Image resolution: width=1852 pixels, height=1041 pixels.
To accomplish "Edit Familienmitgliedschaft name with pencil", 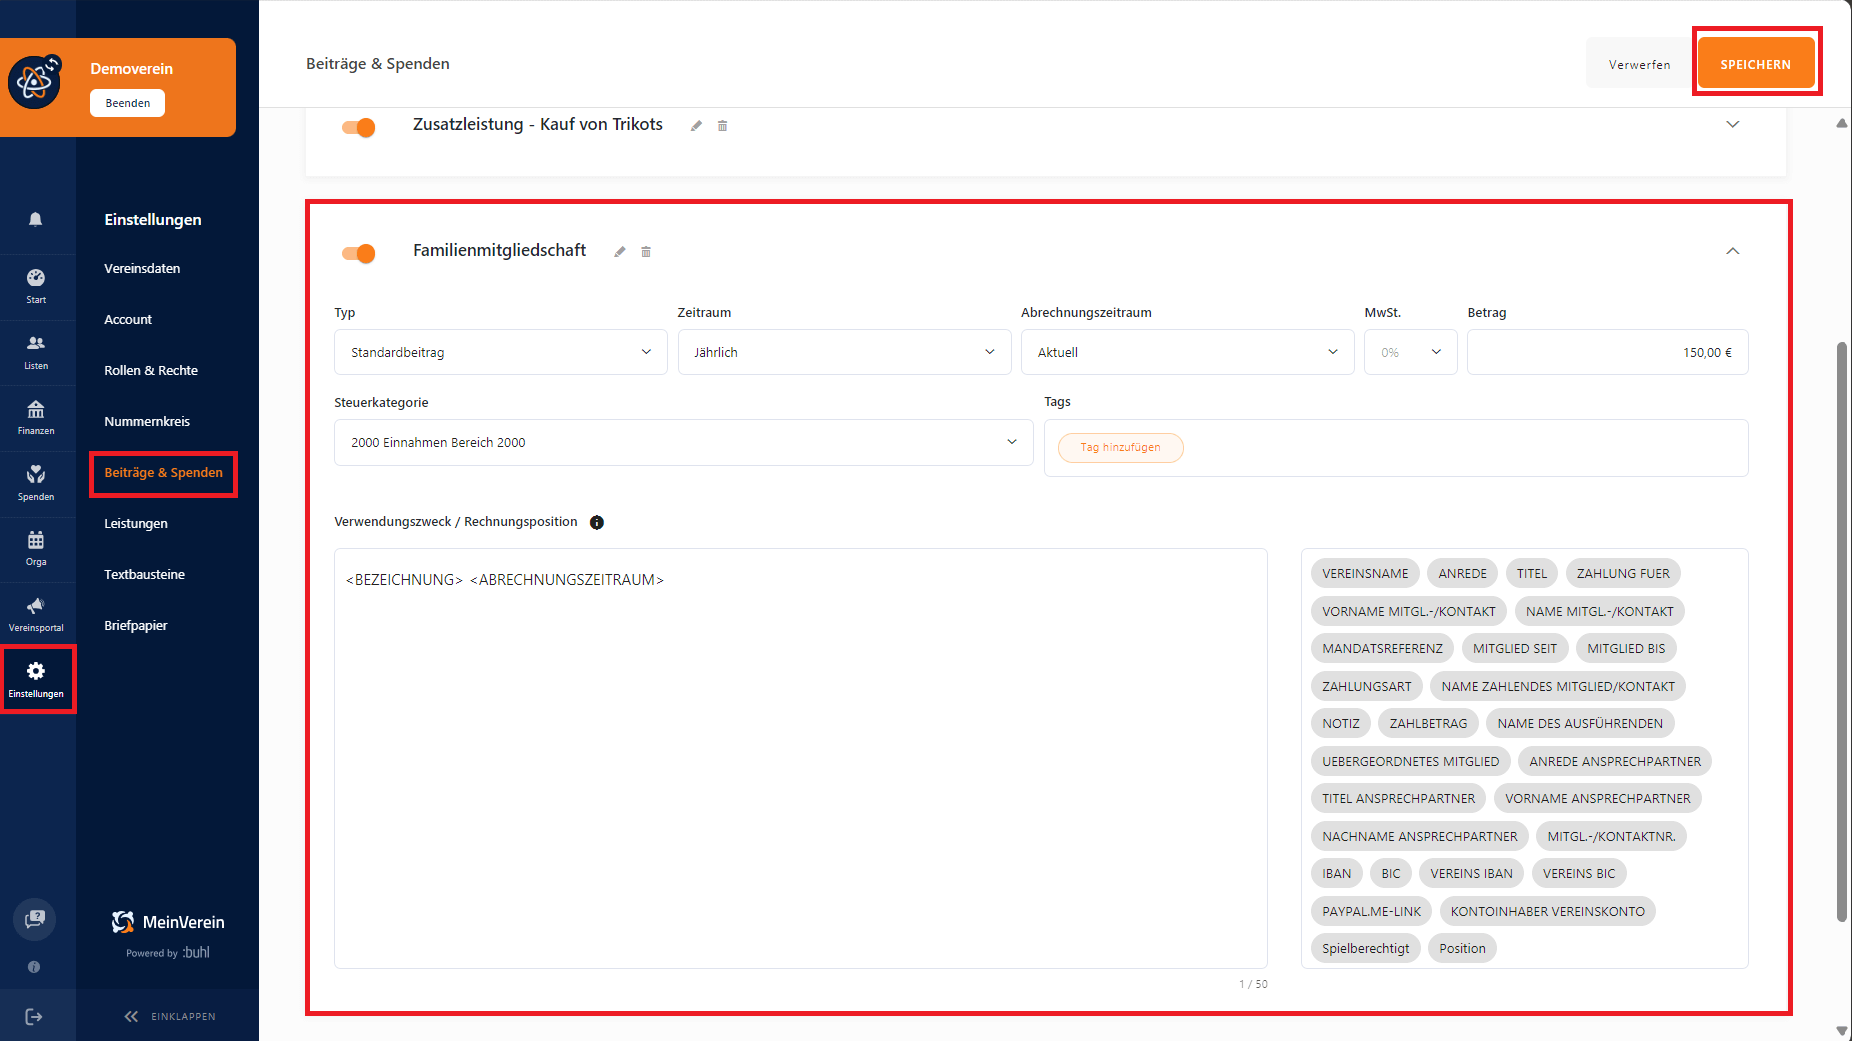I will 620,252.
